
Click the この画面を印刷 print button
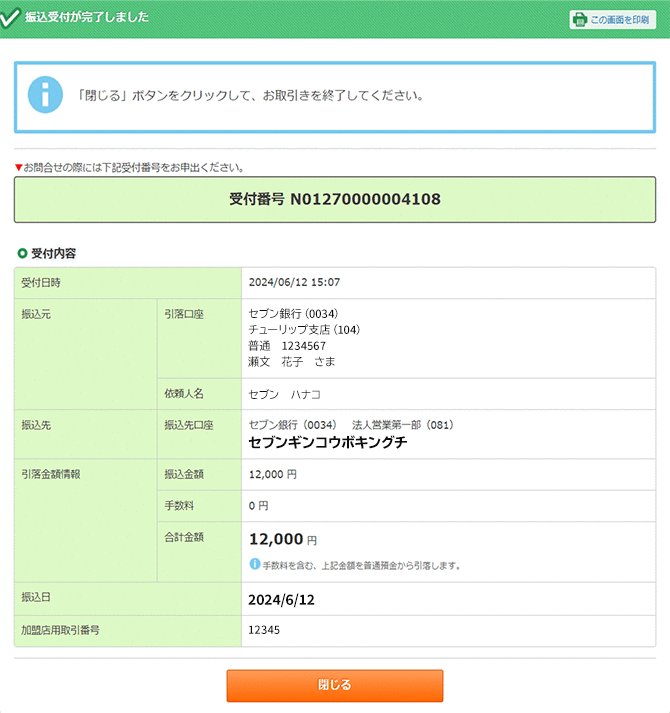(x=612, y=20)
